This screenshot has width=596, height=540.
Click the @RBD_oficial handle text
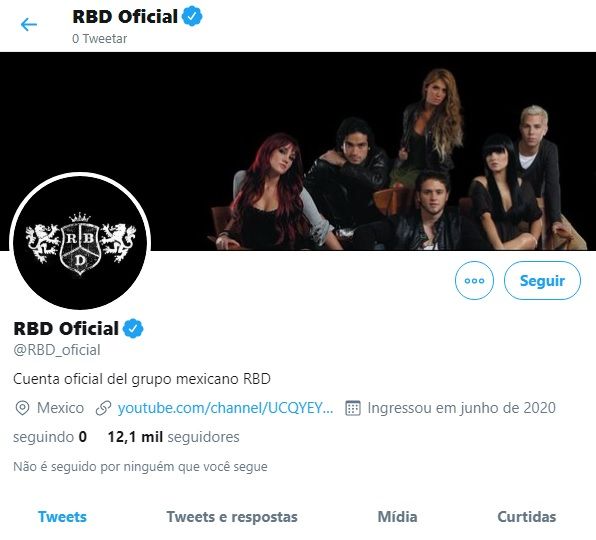[x=57, y=350]
